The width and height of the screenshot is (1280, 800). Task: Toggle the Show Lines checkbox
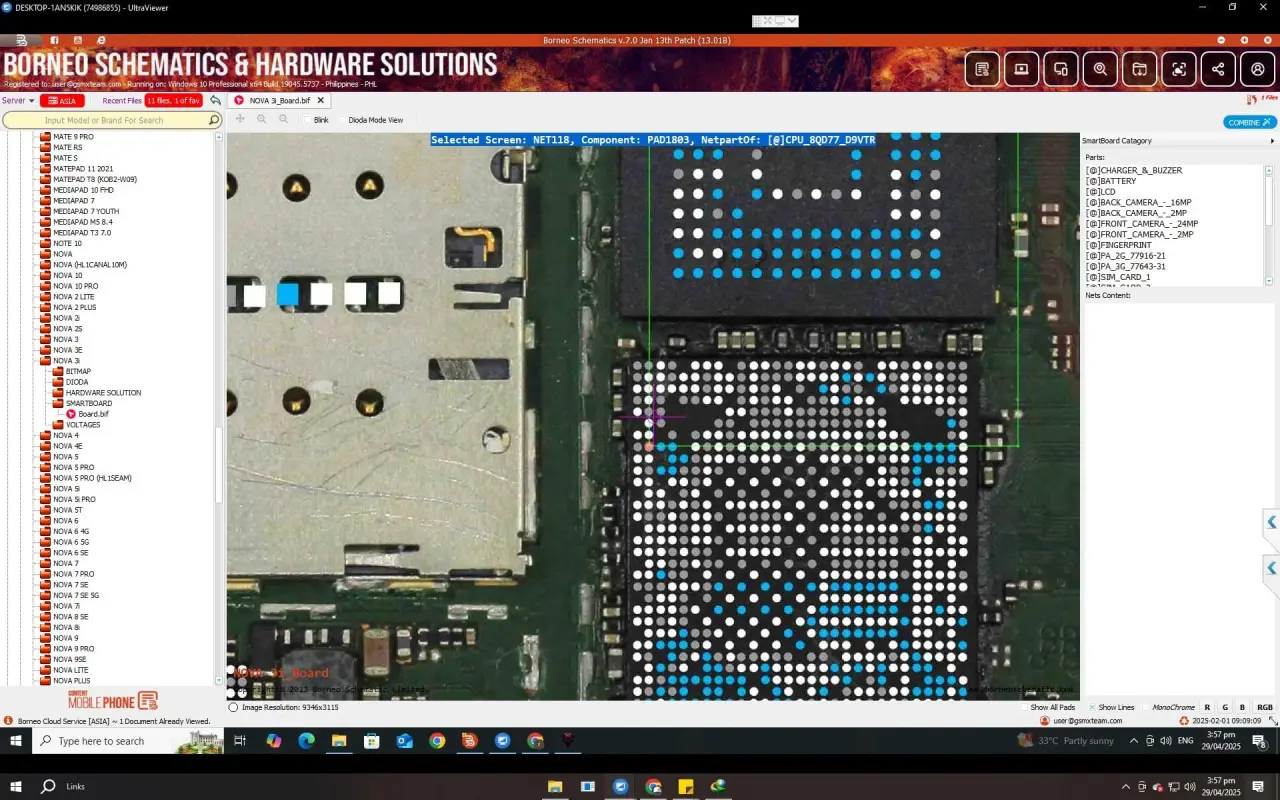1092,707
